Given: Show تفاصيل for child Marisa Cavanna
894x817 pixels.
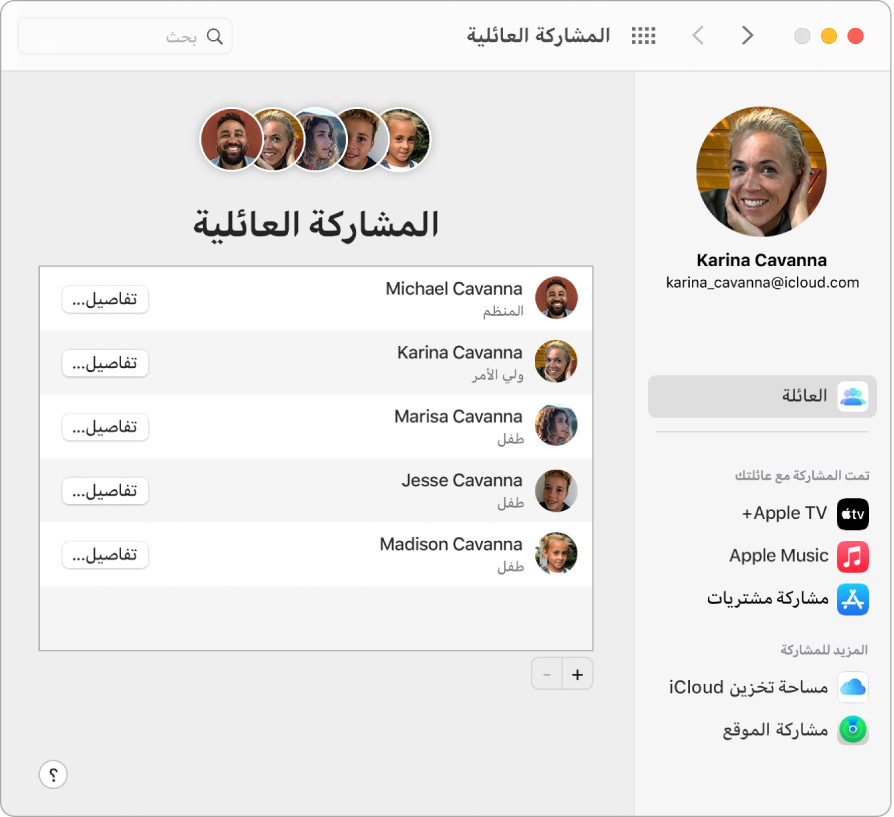Looking at the screenshot, I should [104, 427].
